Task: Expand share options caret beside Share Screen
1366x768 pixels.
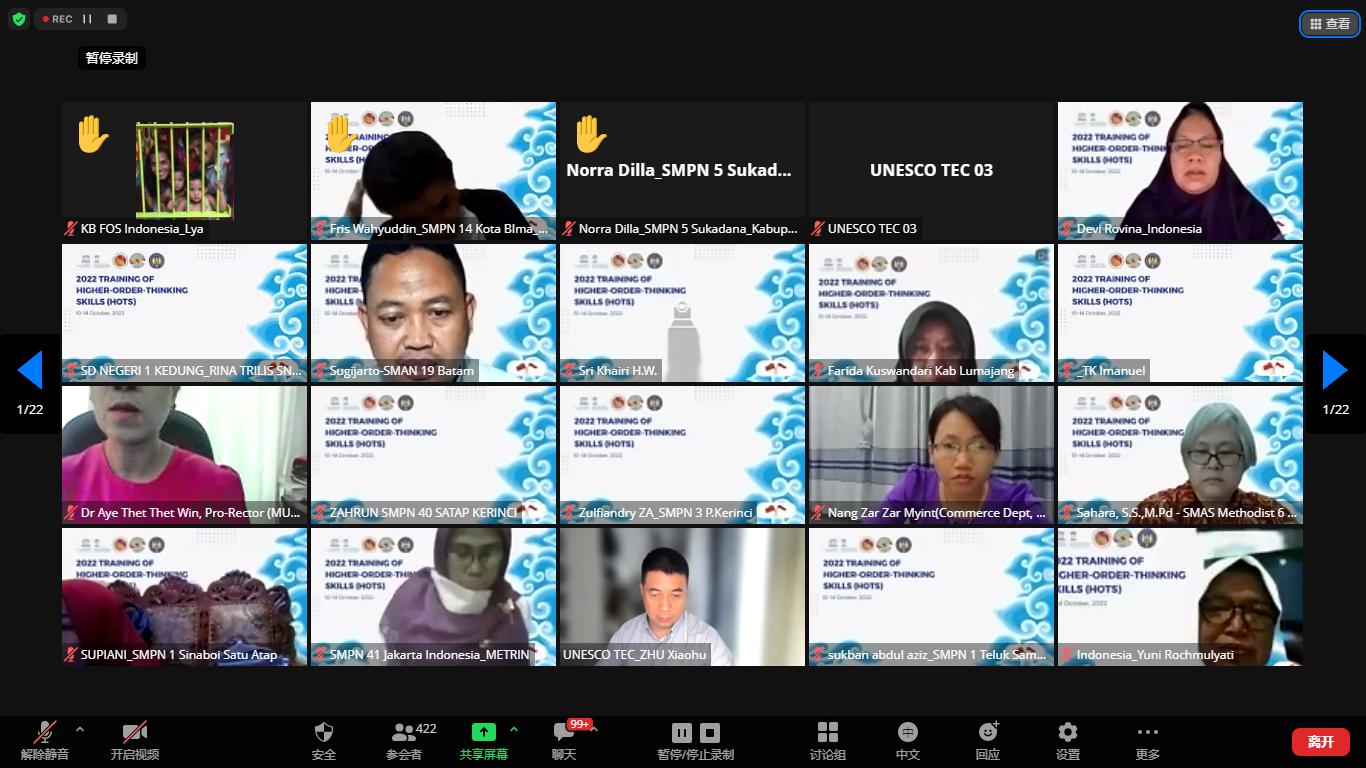Action: 514,729
